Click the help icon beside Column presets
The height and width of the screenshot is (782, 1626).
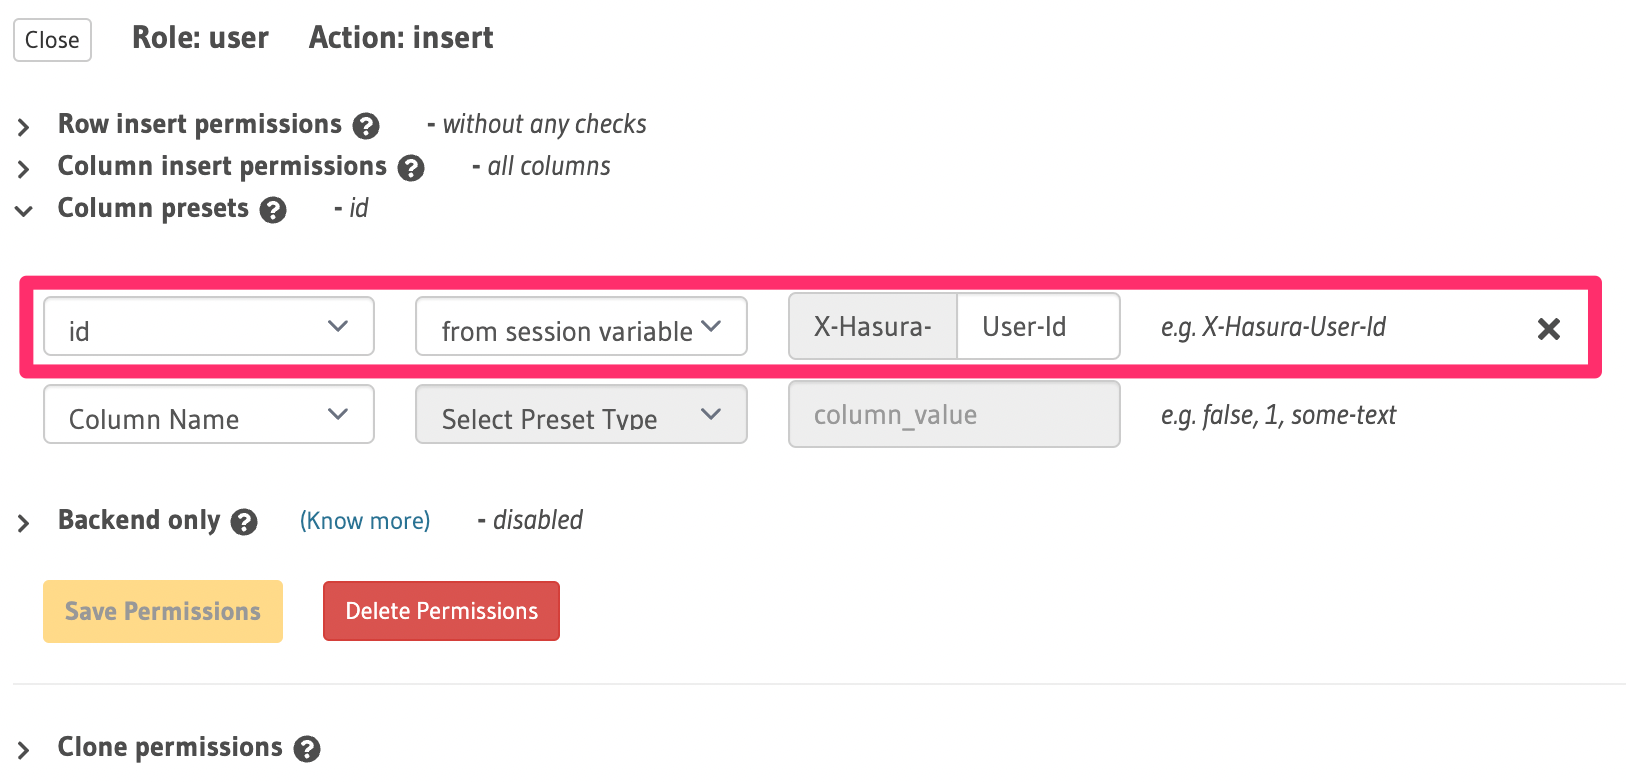(x=272, y=209)
